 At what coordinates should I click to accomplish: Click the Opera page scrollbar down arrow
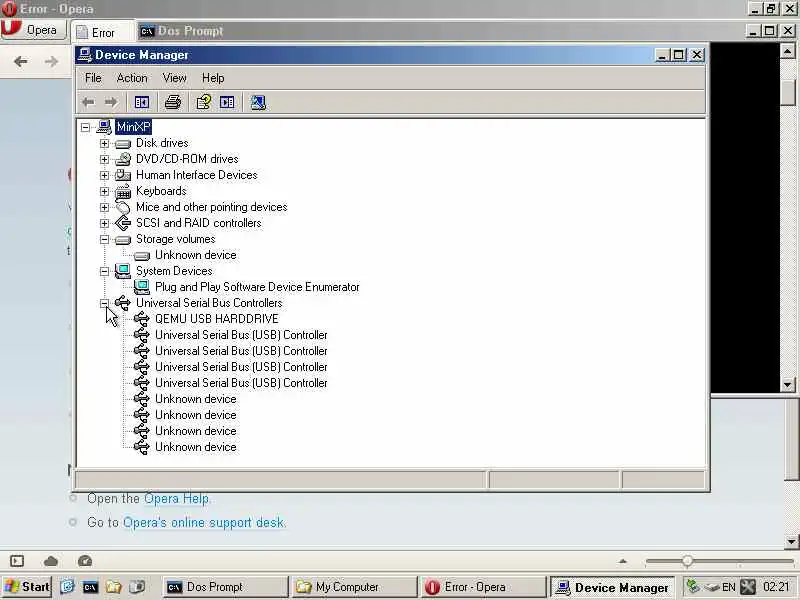click(x=791, y=541)
